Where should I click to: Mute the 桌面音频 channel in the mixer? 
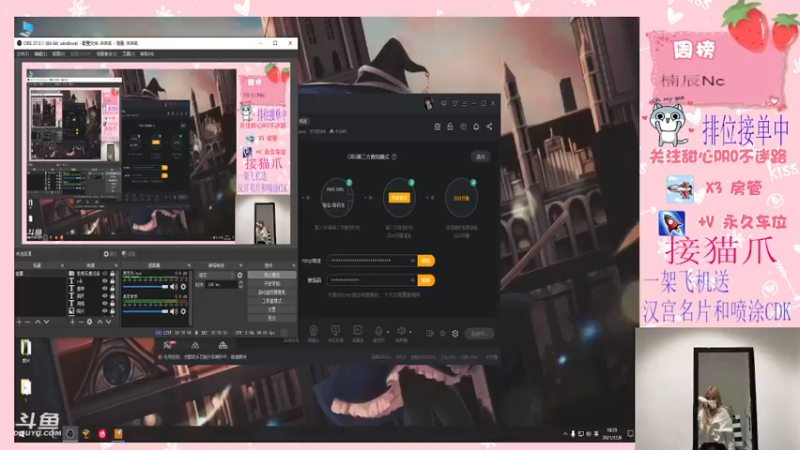click(173, 311)
